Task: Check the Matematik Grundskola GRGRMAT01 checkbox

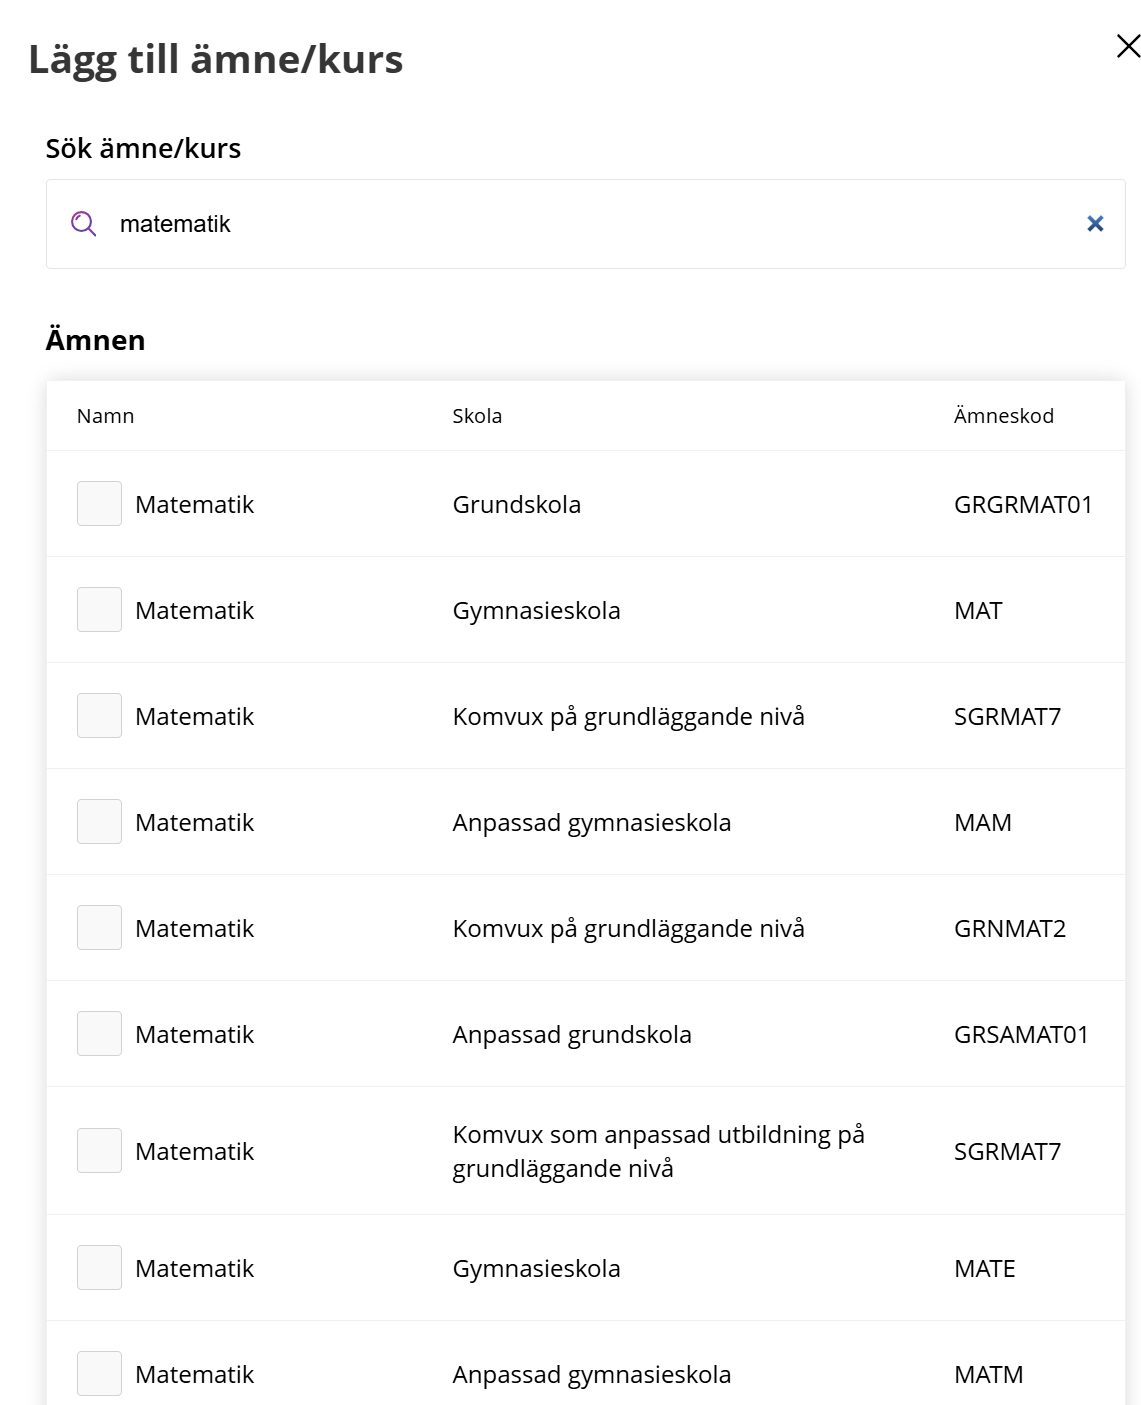Action: point(99,503)
